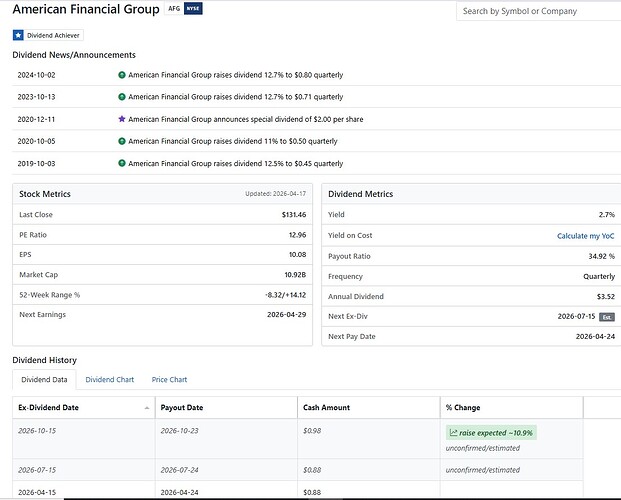The height and width of the screenshot is (500, 621).
Task: Click the AFG ticker symbol badge
Action: click(x=174, y=8)
